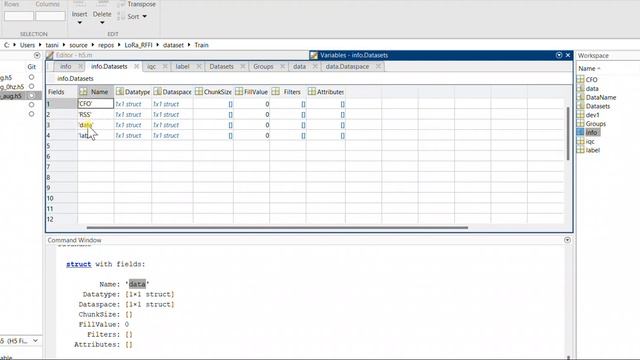Expand the arrow after repos in path

(x=119, y=45)
